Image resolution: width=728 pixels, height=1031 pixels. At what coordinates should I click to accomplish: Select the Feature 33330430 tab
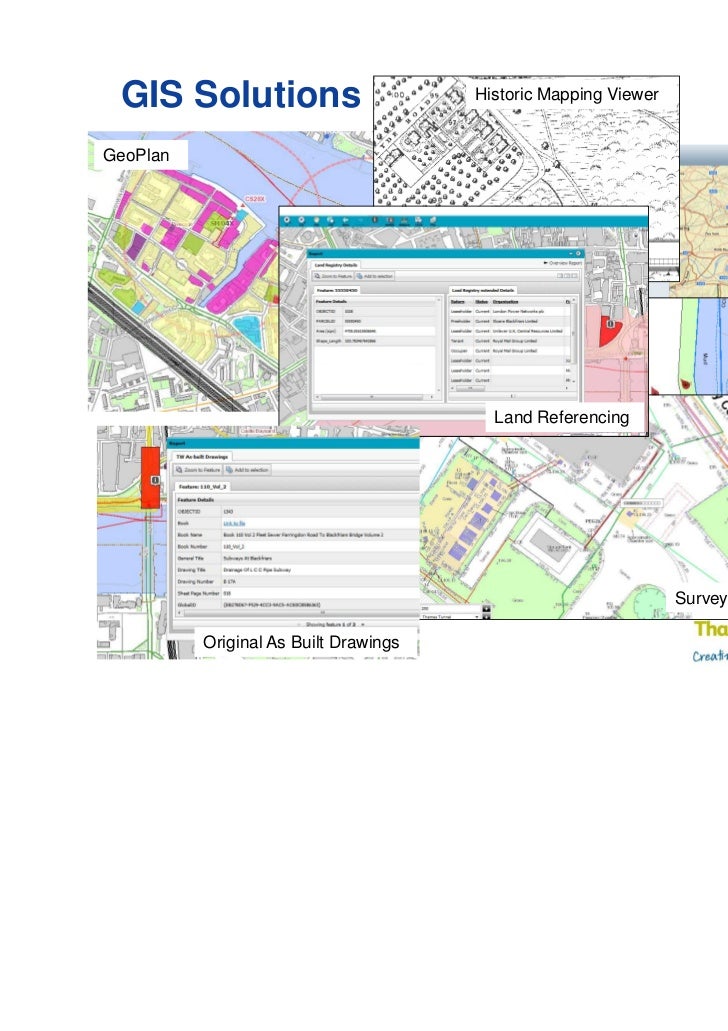pyautogui.click(x=337, y=289)
